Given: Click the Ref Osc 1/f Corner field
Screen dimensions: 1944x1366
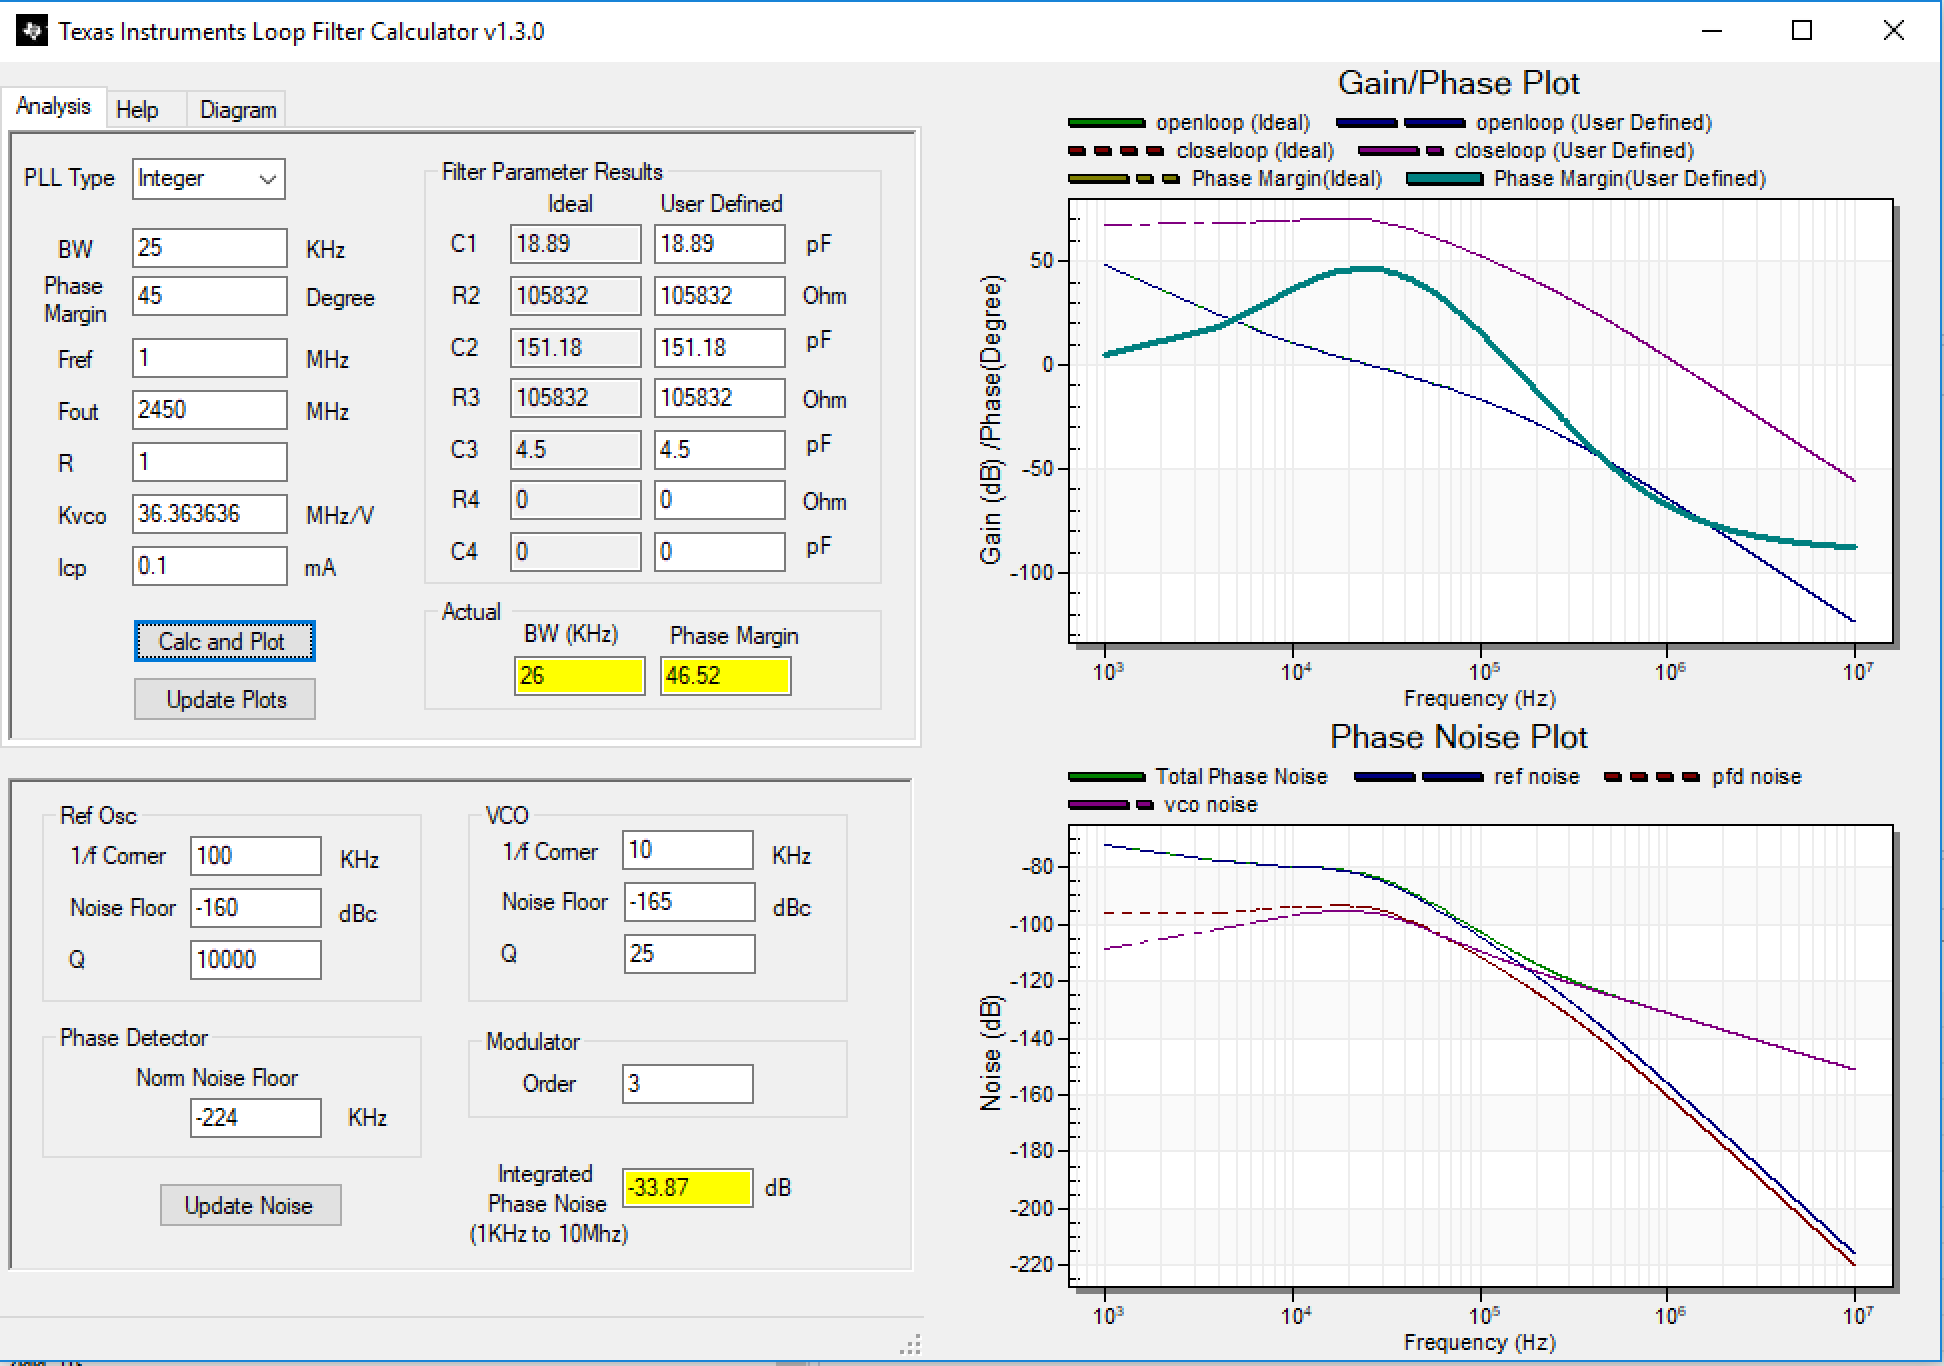Looking at the screenshot, I should (256, 856).
